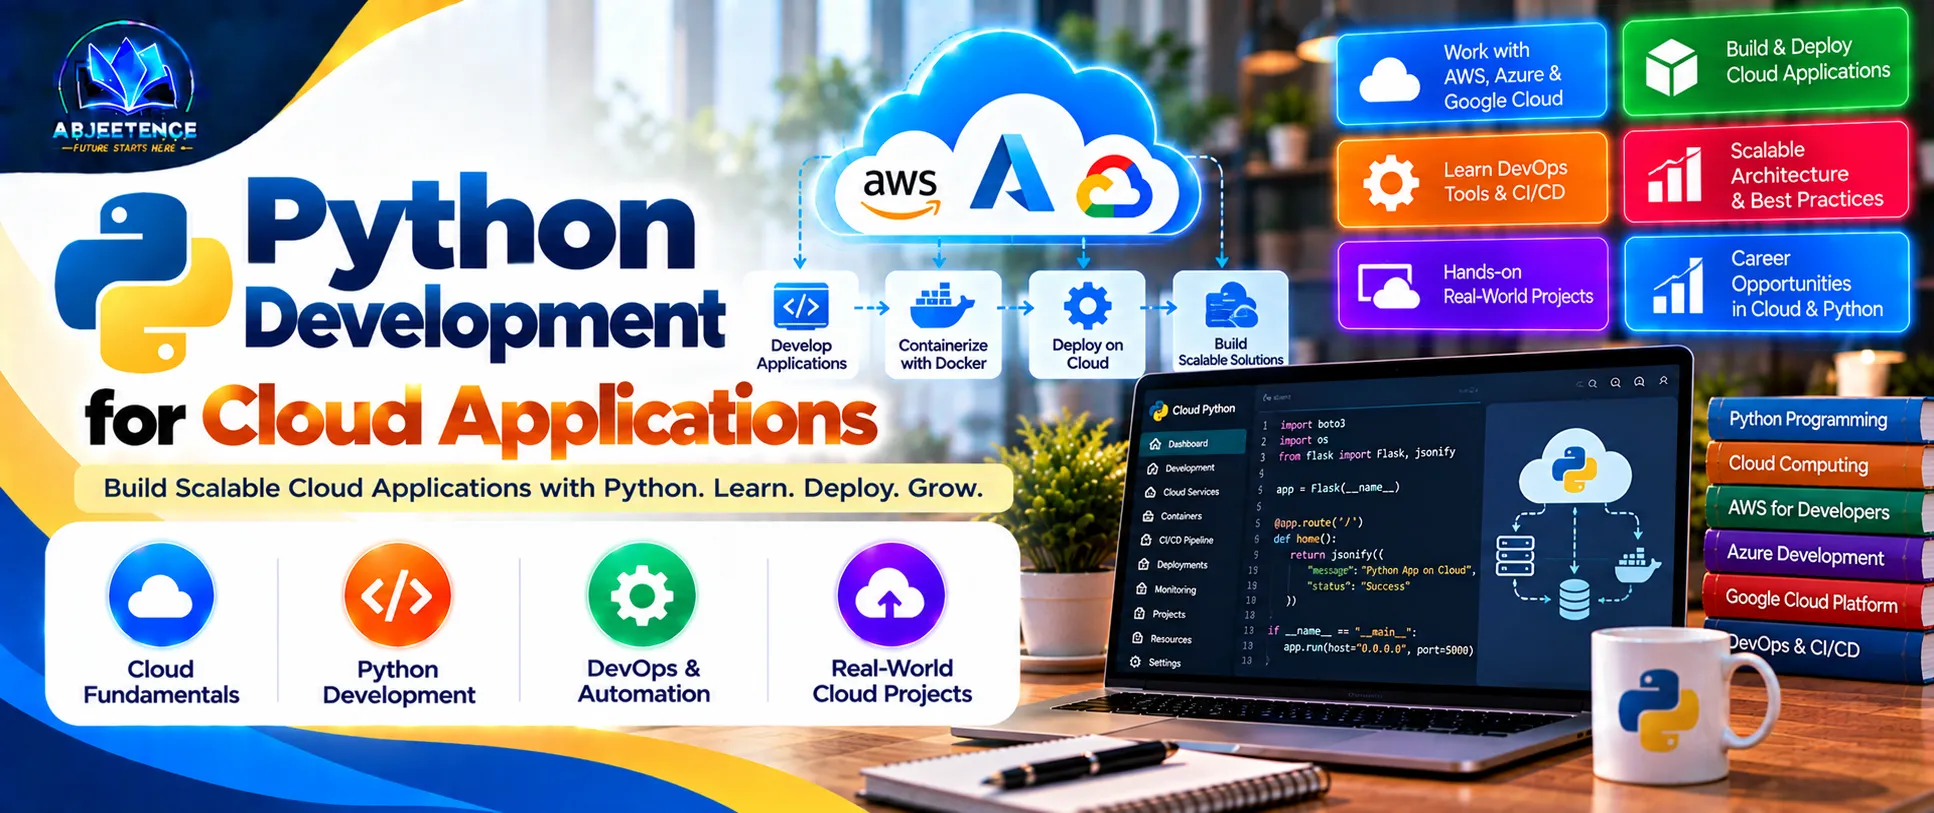Screen dimensions: 1934x813
Task: Click the cloud icon on the AWS, Azure & Google Cloud card
Action: [x=1390, y=79]
